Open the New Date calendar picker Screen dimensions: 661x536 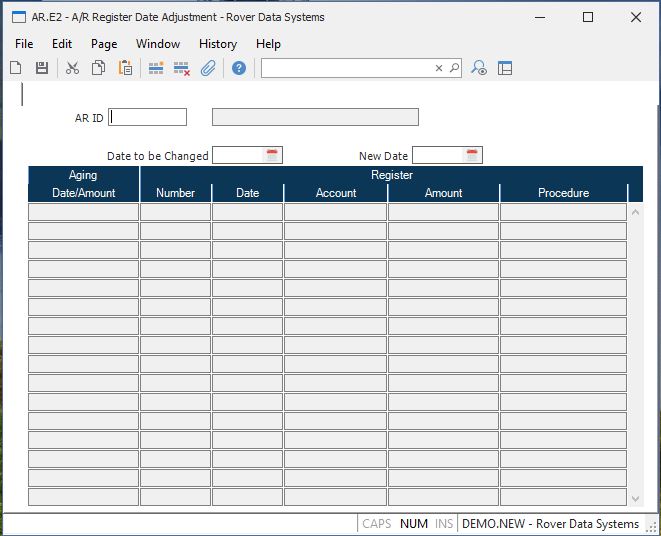point(472,155)
